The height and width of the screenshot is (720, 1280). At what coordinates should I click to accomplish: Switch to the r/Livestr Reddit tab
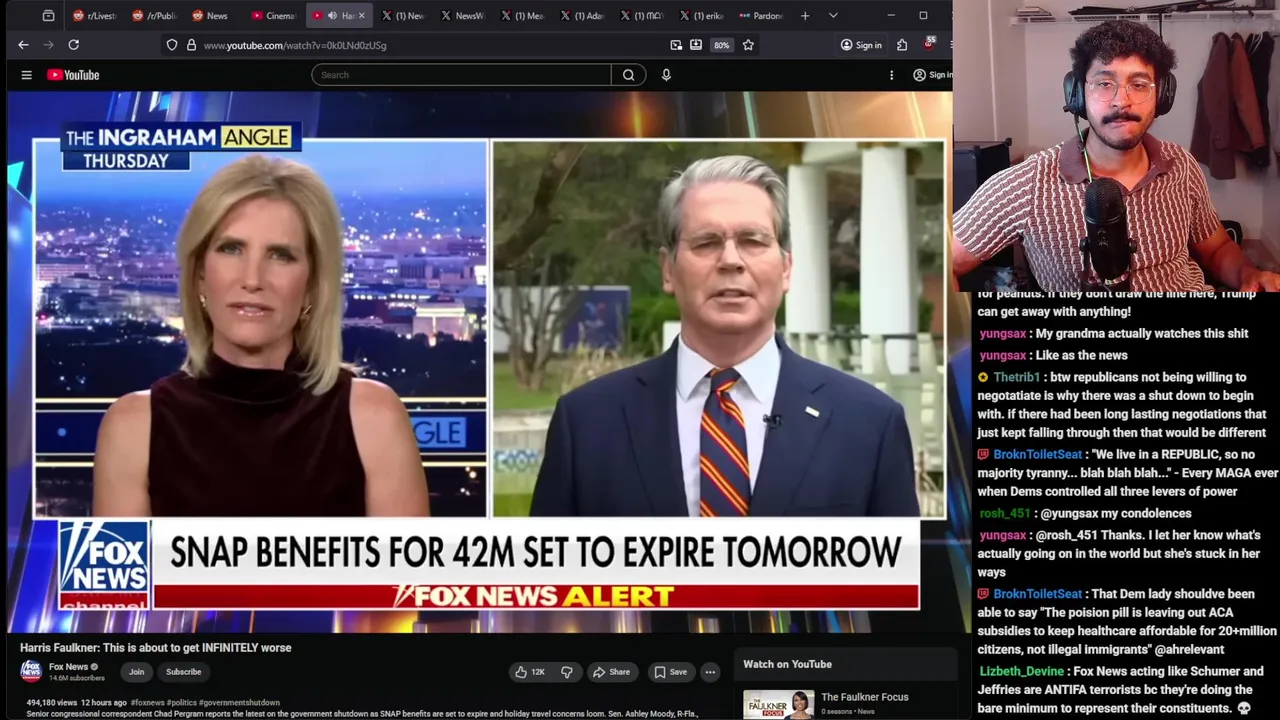tap(95, 16)
